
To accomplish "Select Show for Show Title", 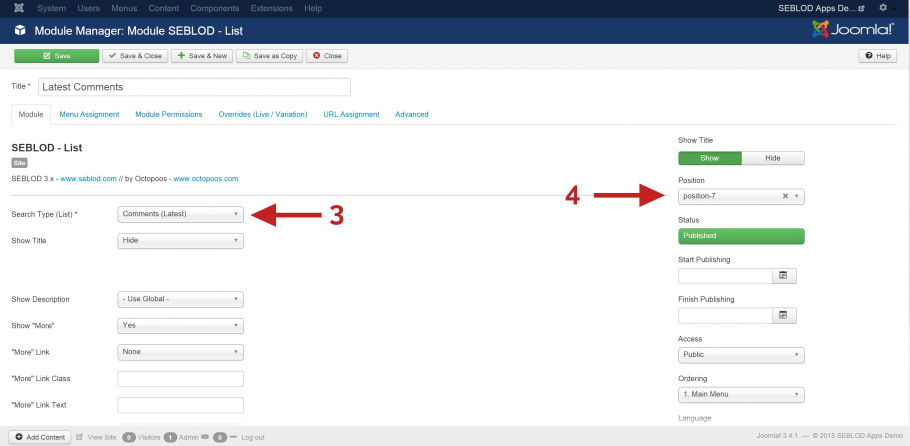I will point(710,158).
